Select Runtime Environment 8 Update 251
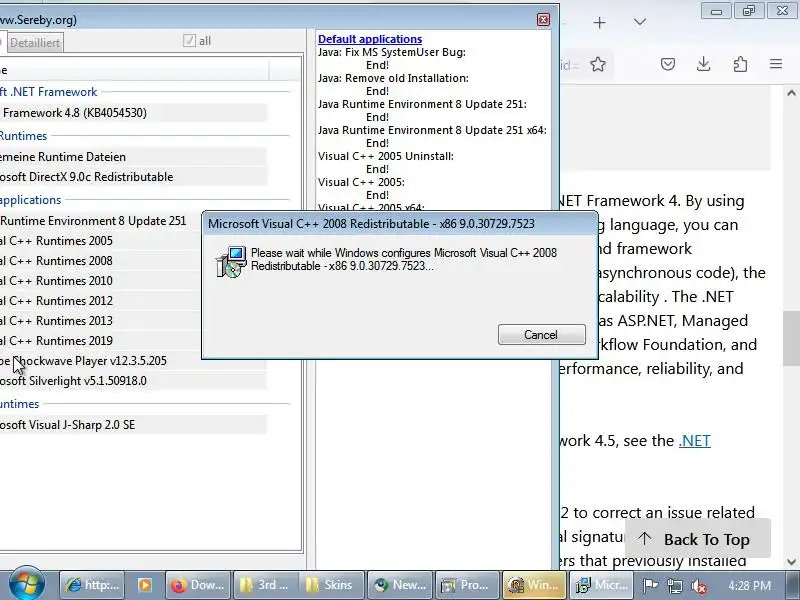Screen dimensions: 800x600 100,221
